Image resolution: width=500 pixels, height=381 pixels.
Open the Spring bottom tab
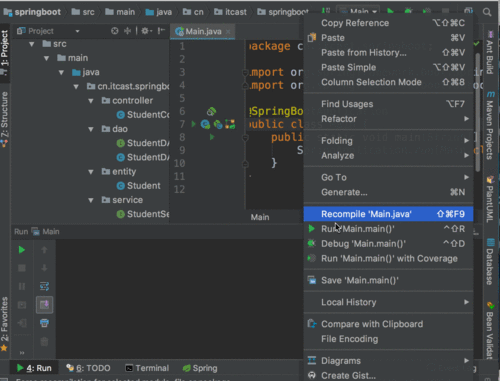coord(200,368)
